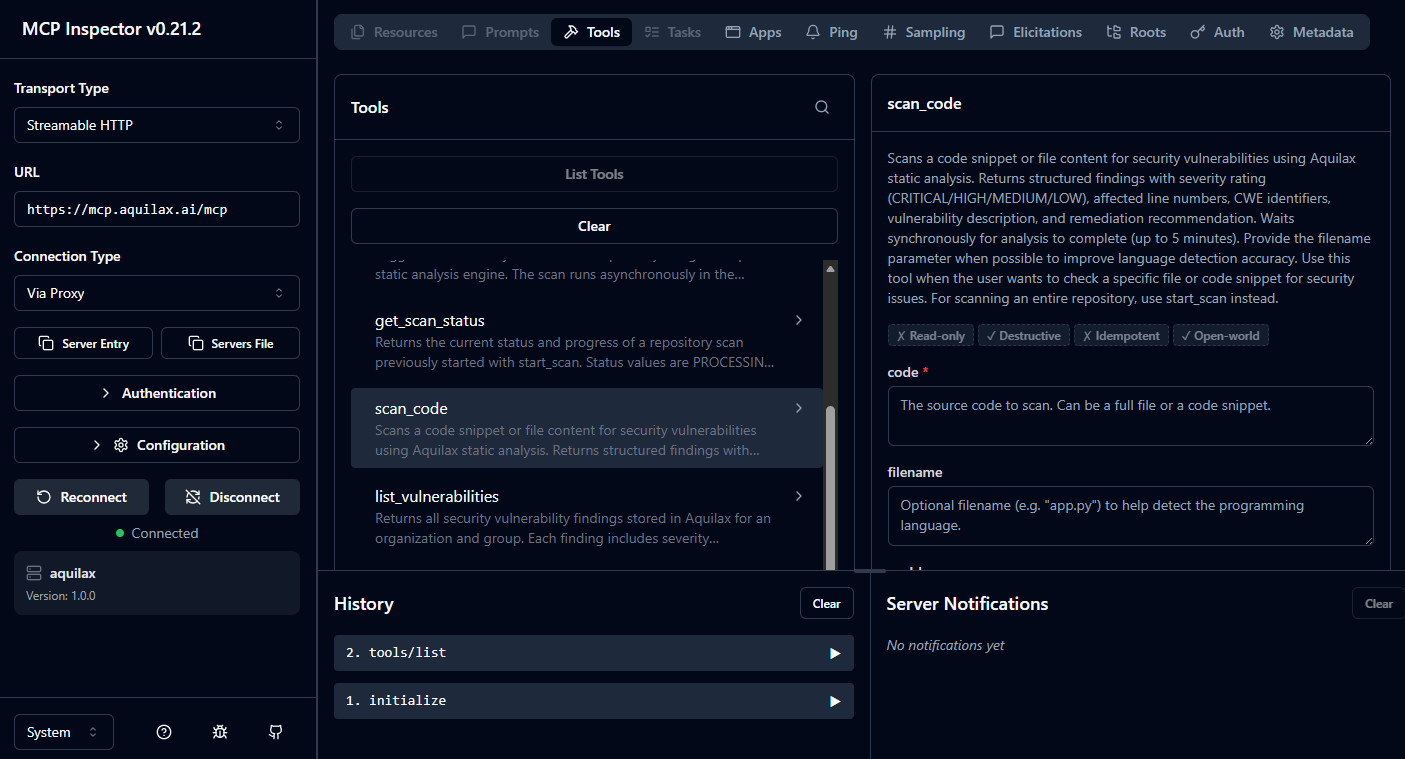
Task: Click the No notifications yet text
Action: point(945,645)
